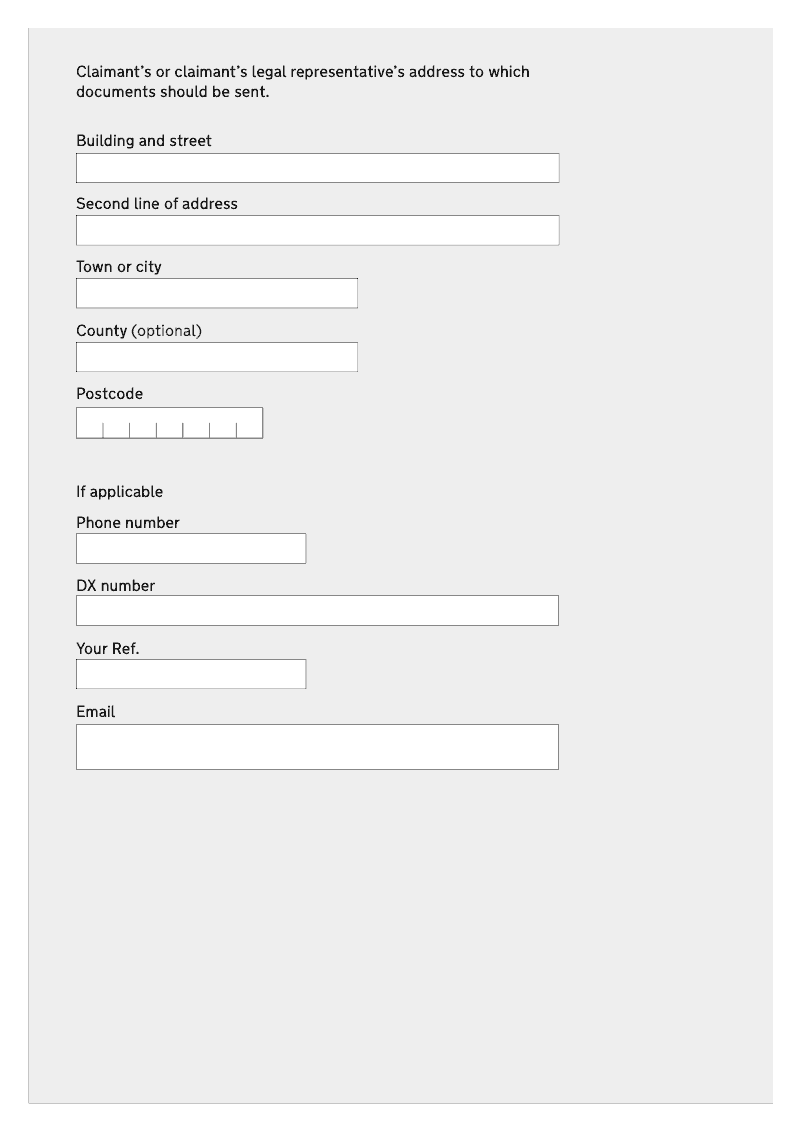Click the 'If applicable' heading text
This screenshot has height=1130, width=800.
pos(120,491)
